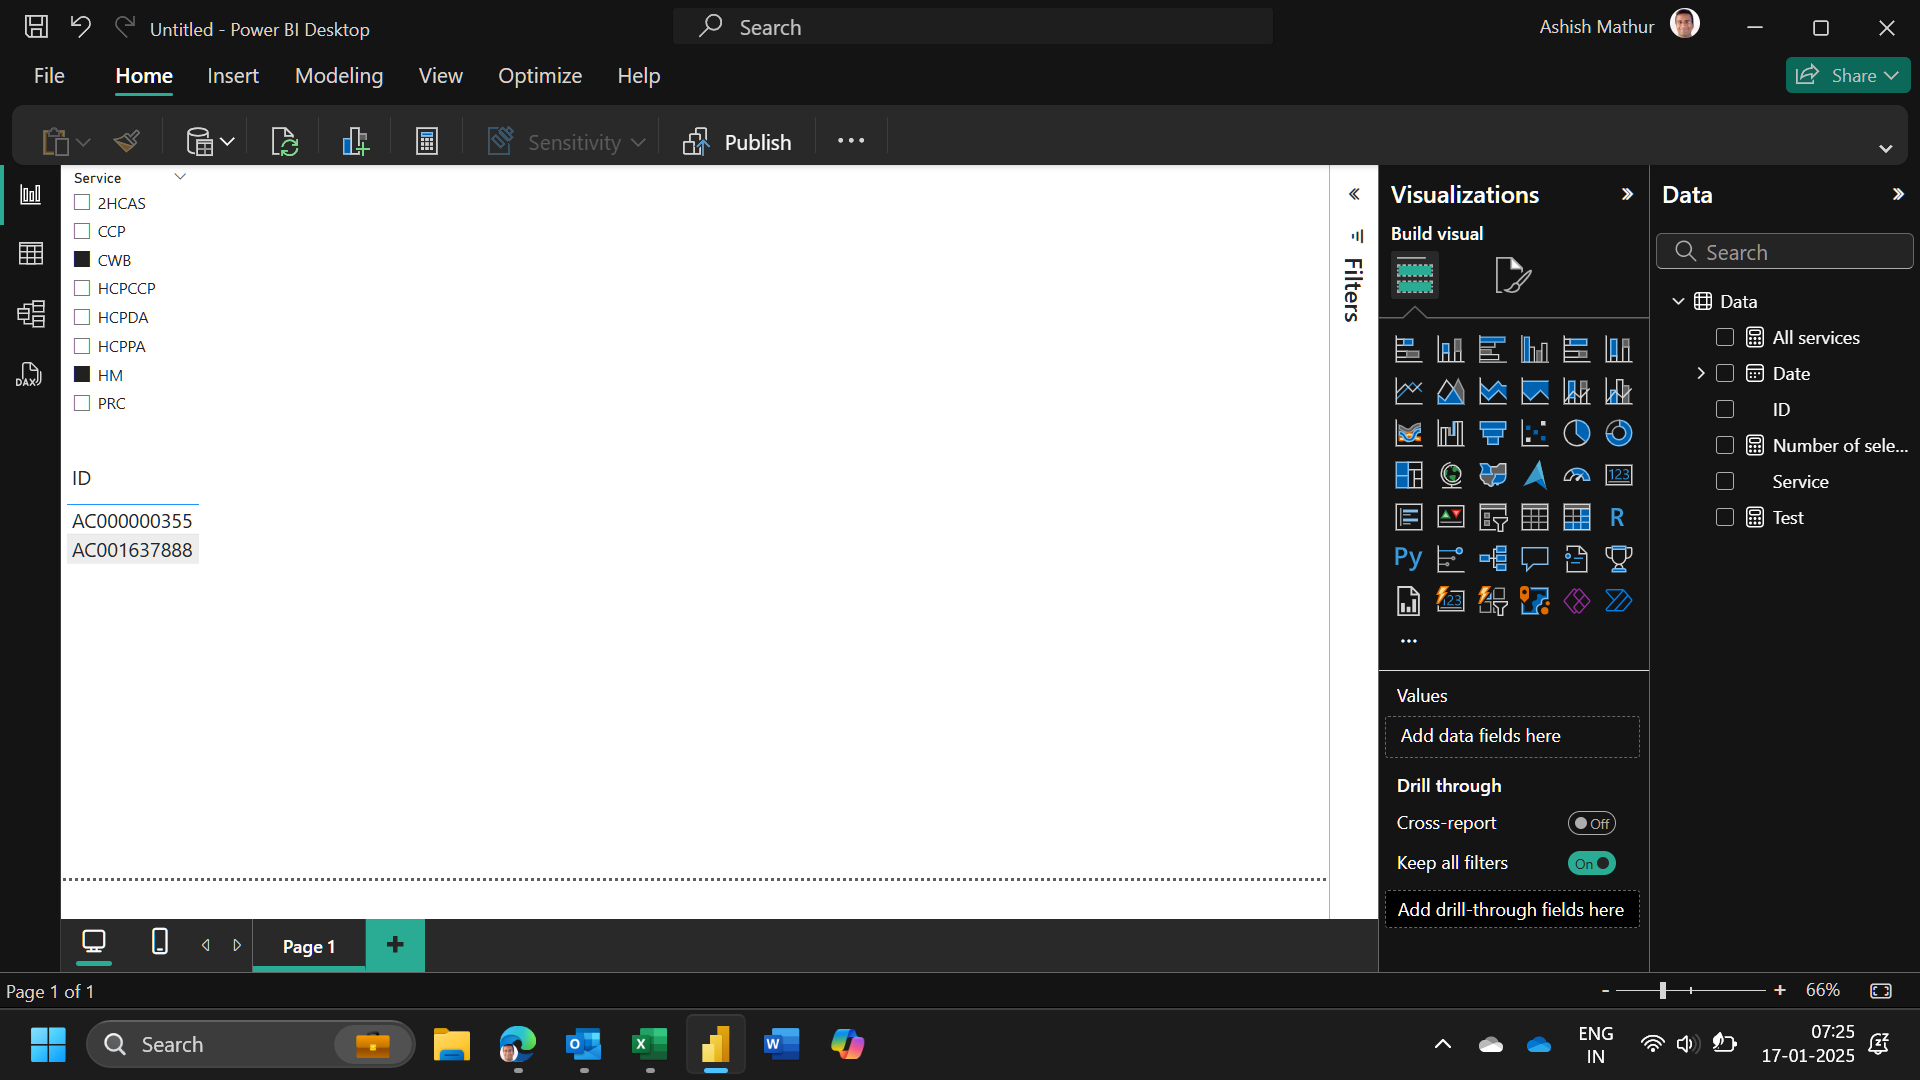Select the pie chart visual
The height and width of the screenshot is (1080, 1920).
pyautogui.click(x=1577, y=433)
